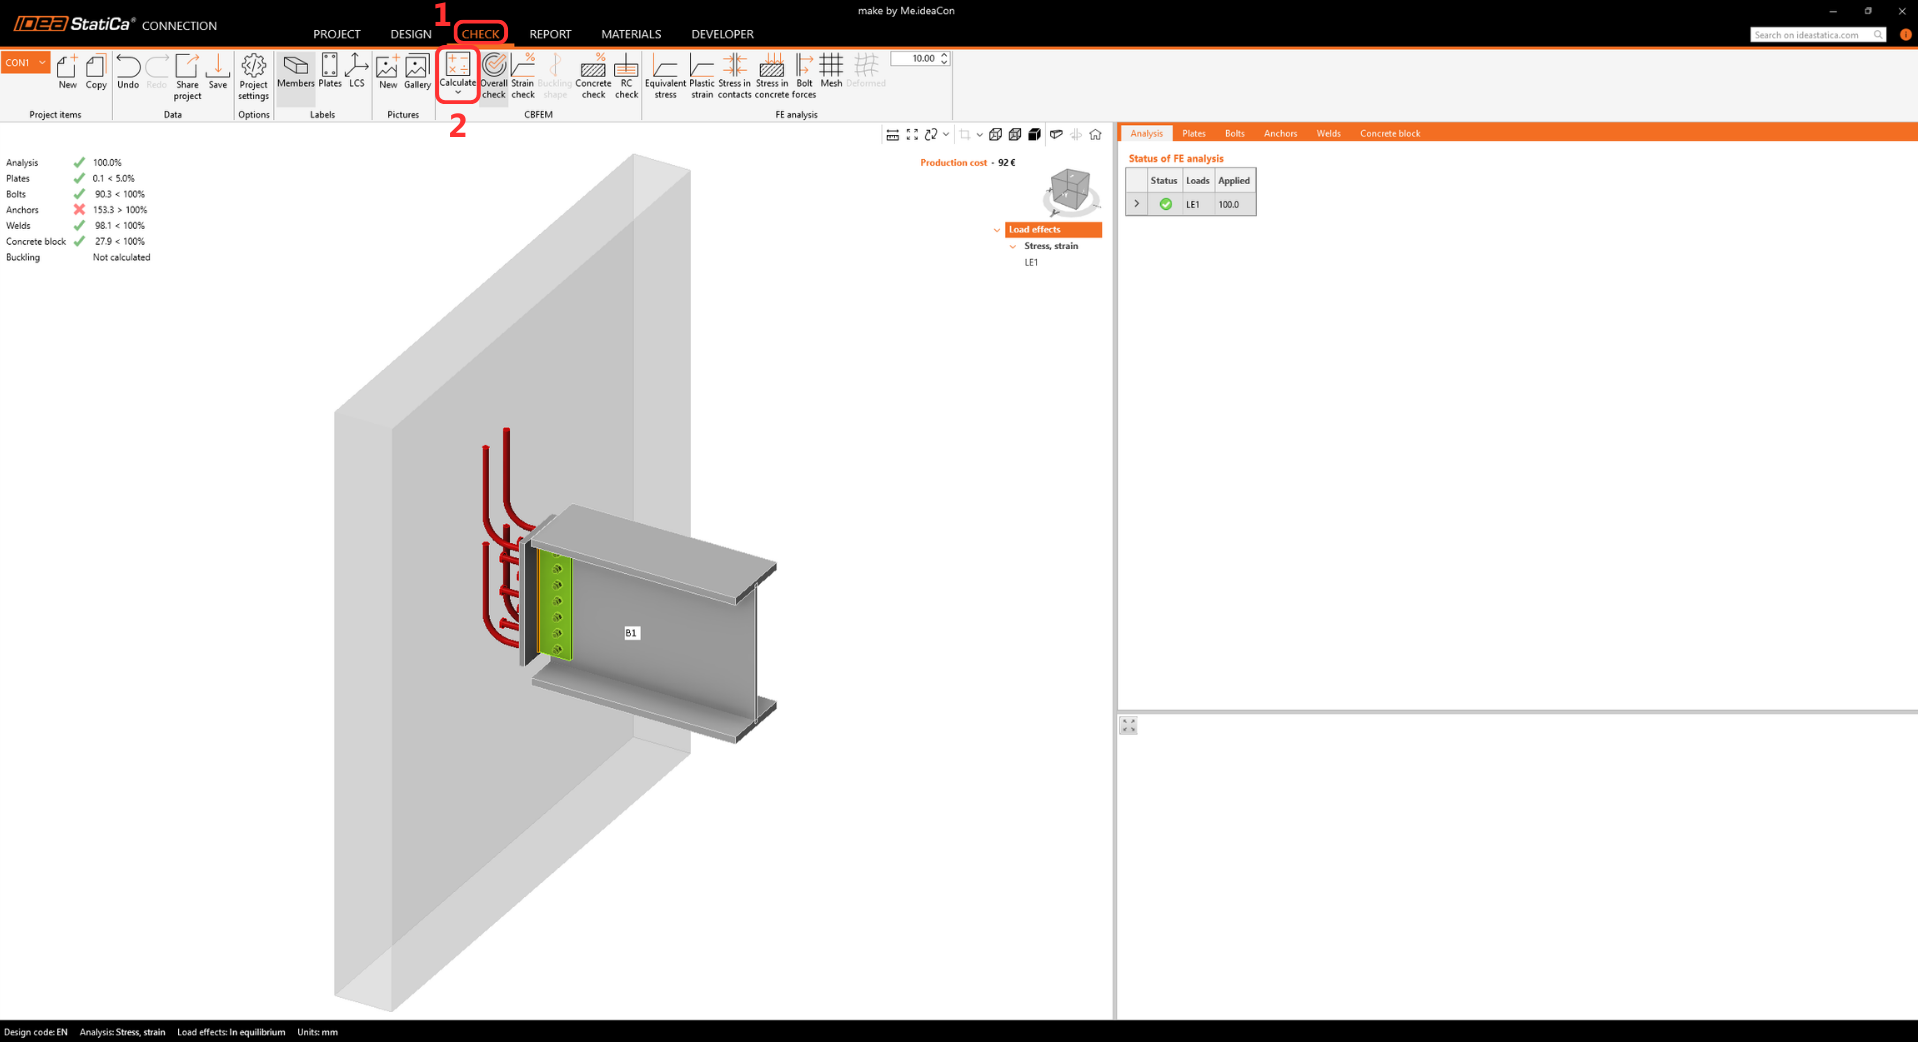Show Bolt forces
The height and width of the screenshot is (1042, 1920).
click(x=804, y=77)
